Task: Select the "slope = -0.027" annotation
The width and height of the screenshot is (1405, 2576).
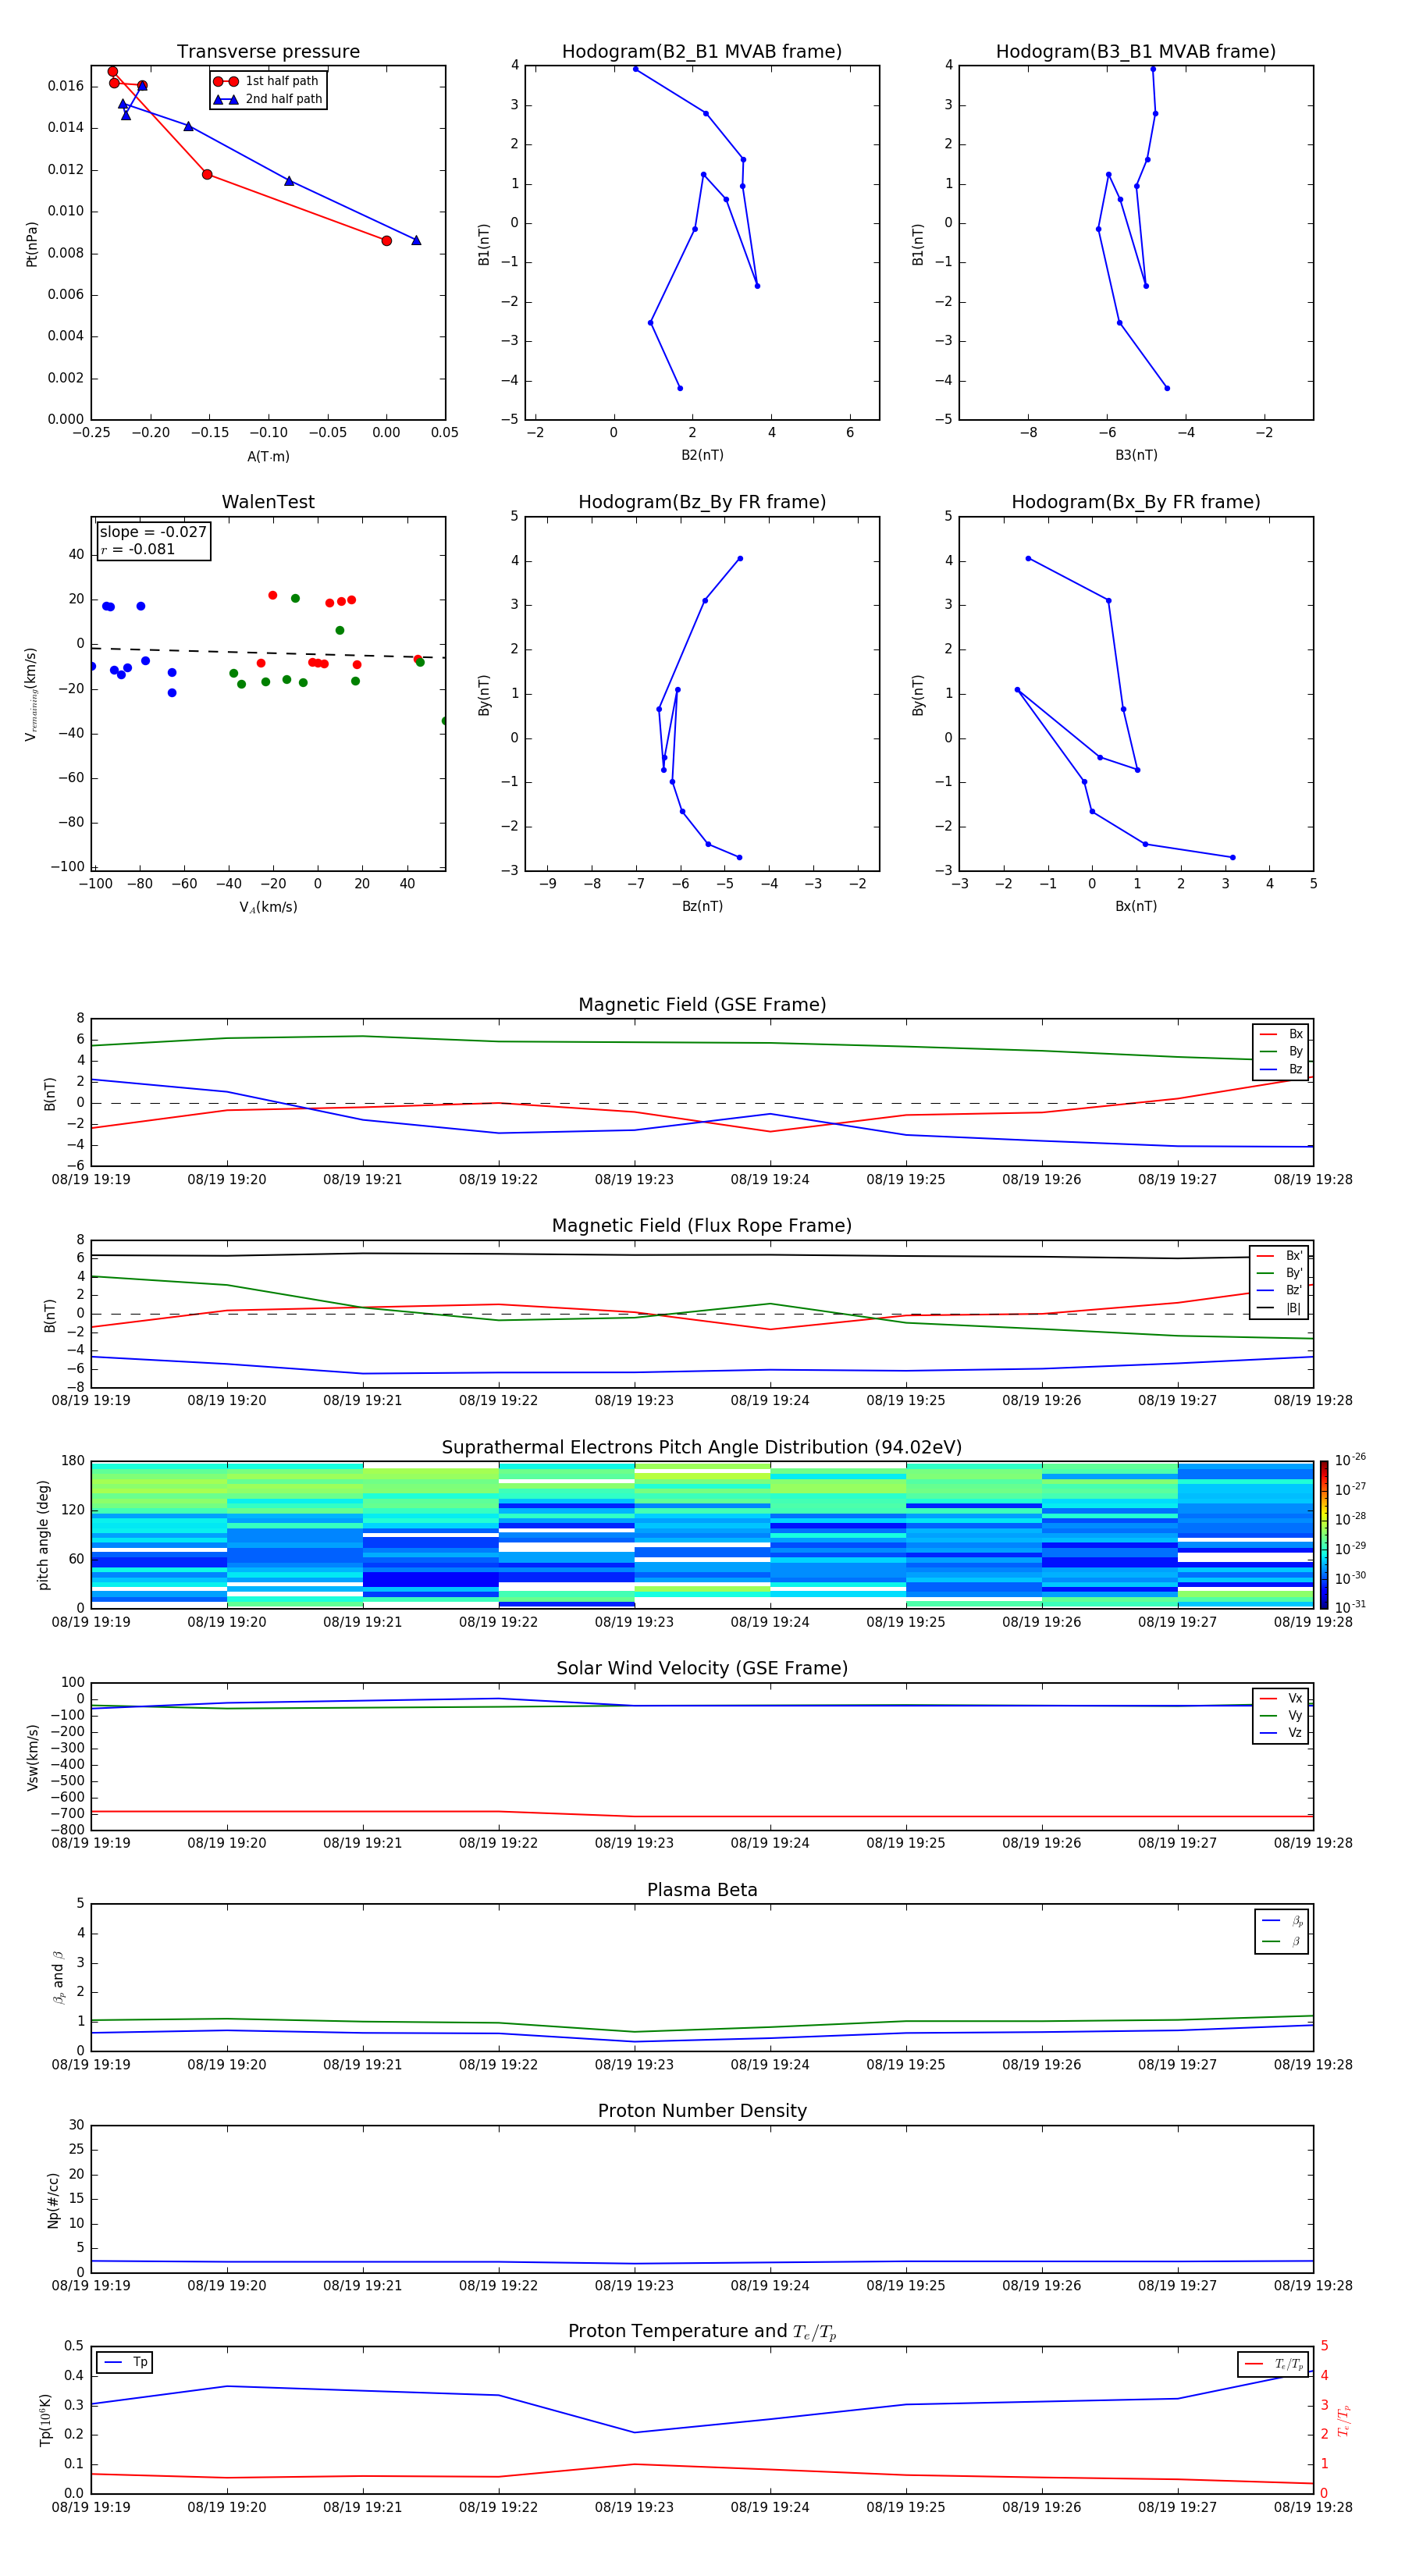Action: pos(153,532)
